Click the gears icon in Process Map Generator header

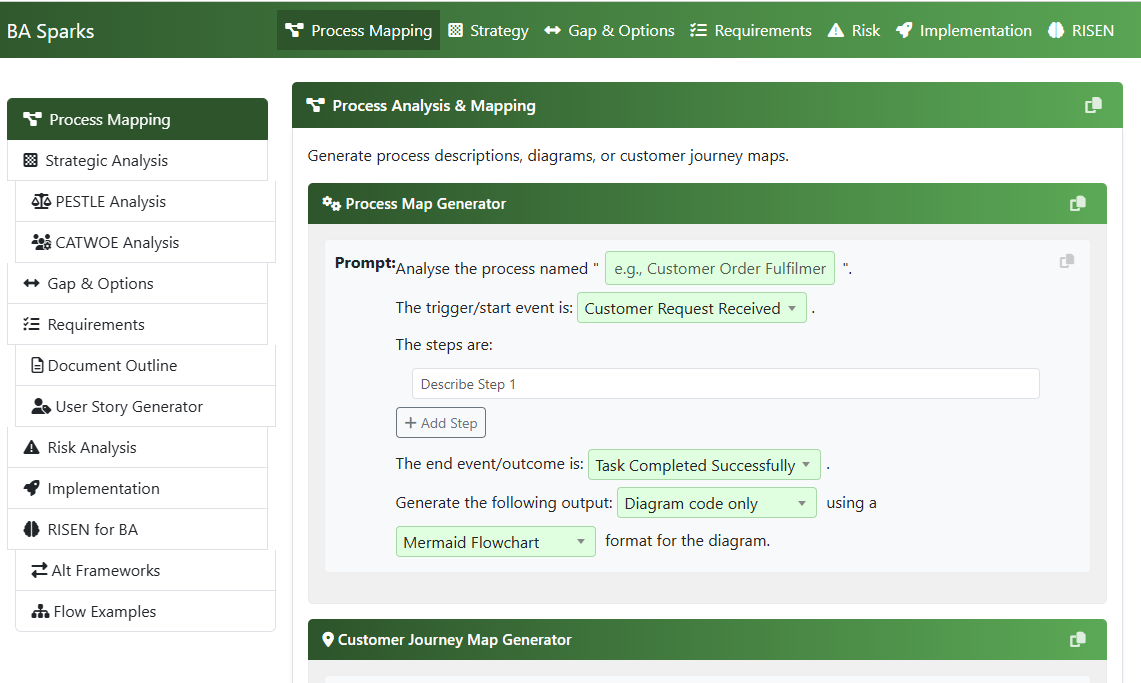click(x=331, y=204)
